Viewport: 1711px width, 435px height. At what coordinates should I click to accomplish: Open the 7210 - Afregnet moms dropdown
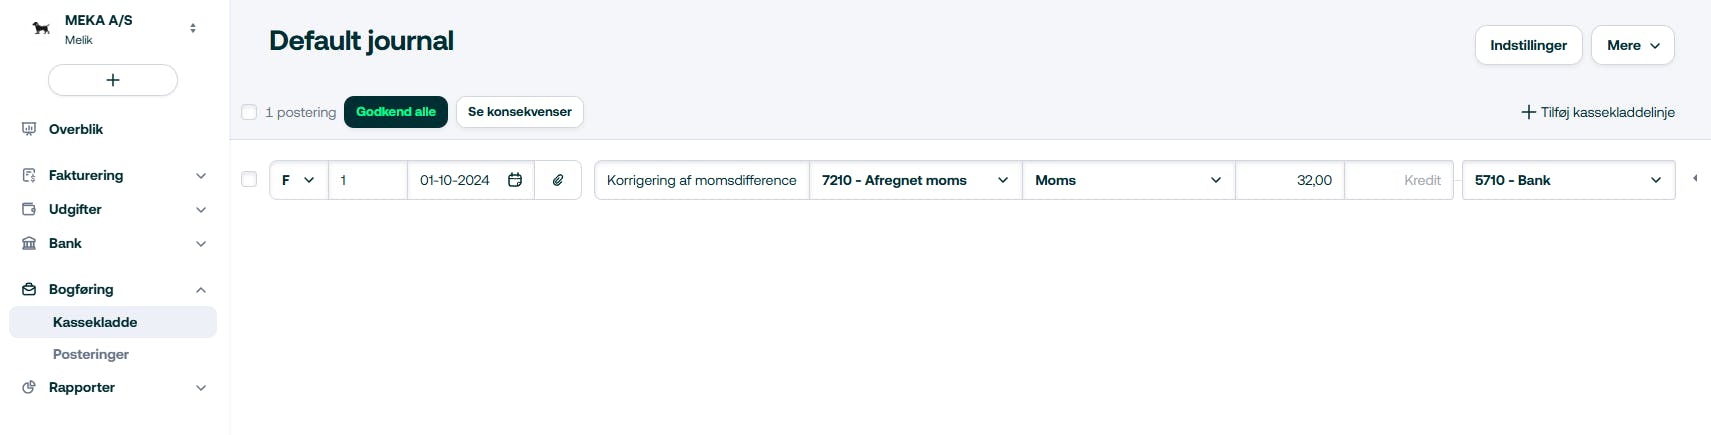915,180
